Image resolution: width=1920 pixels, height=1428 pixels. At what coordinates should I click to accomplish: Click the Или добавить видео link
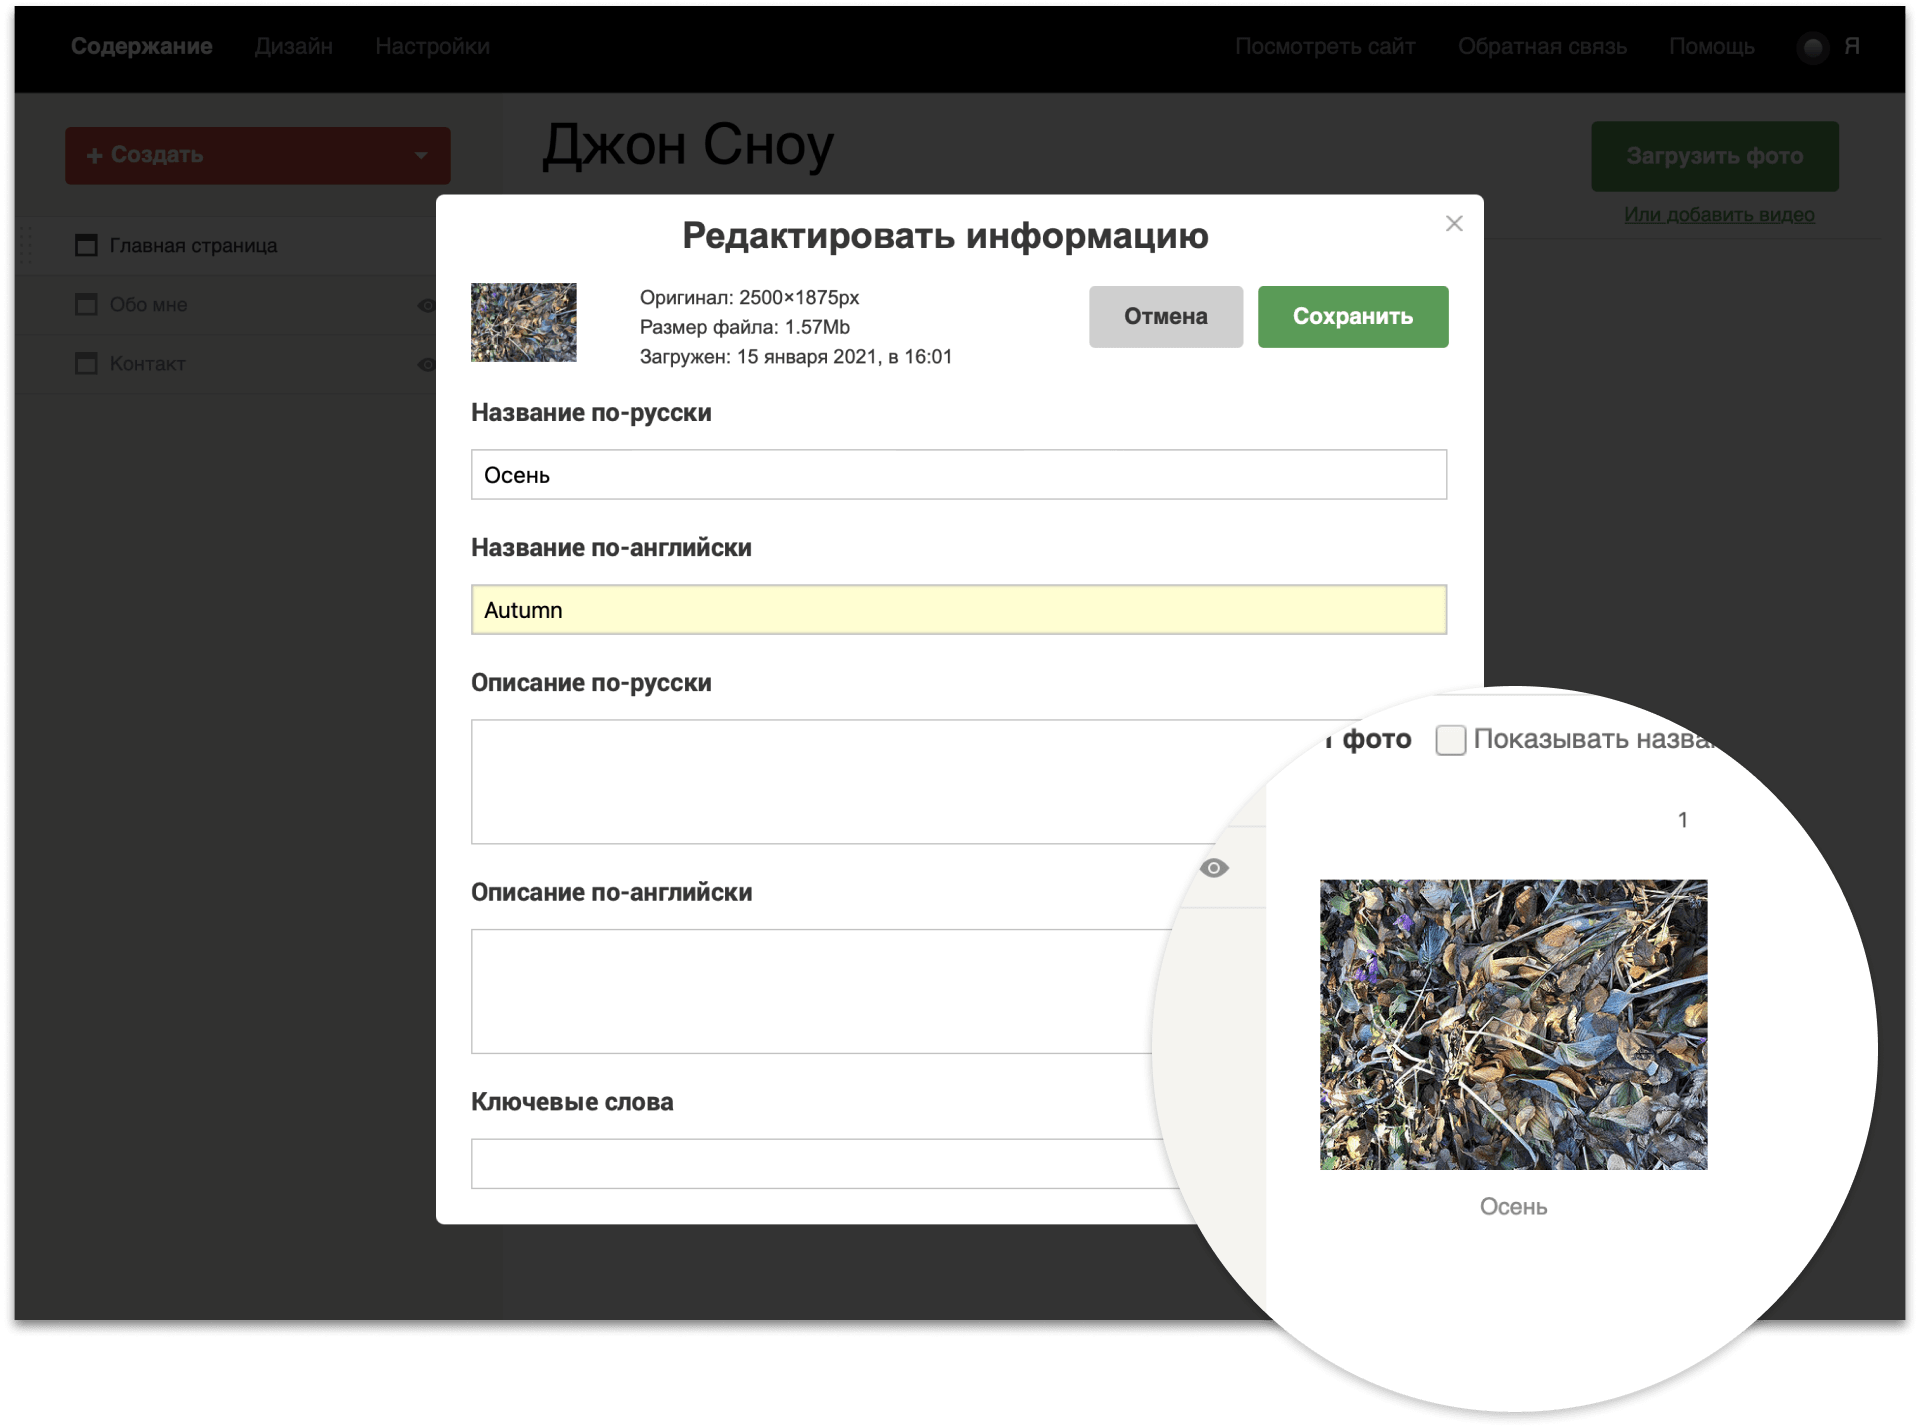[x=1718, y=214]
